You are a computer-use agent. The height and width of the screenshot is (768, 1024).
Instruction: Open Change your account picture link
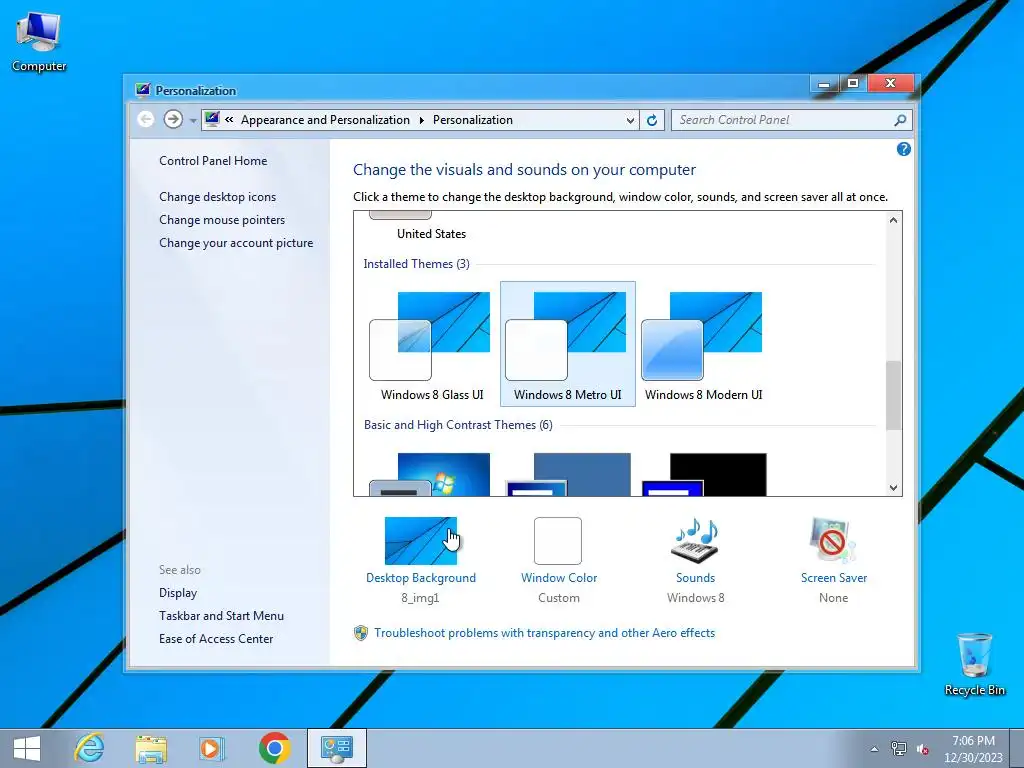pos(236,243)
